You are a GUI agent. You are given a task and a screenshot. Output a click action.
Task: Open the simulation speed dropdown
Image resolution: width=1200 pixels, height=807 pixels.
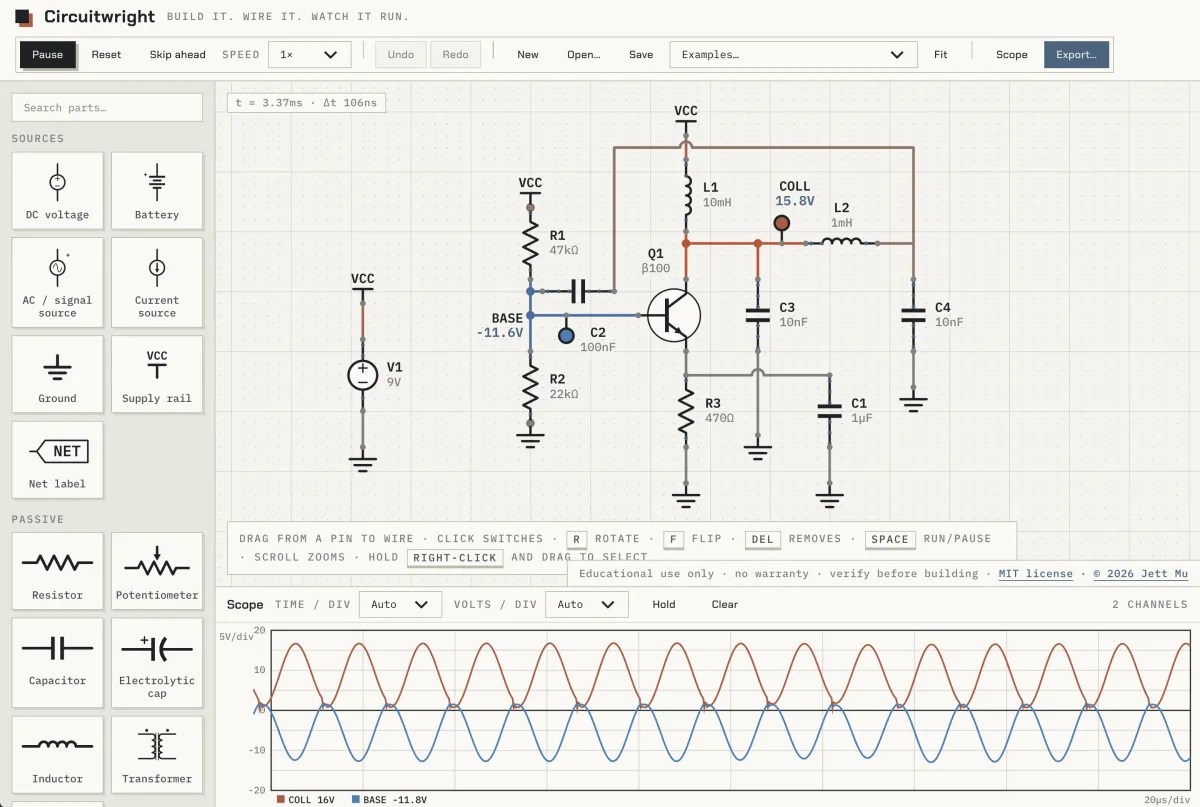(310, 54)
